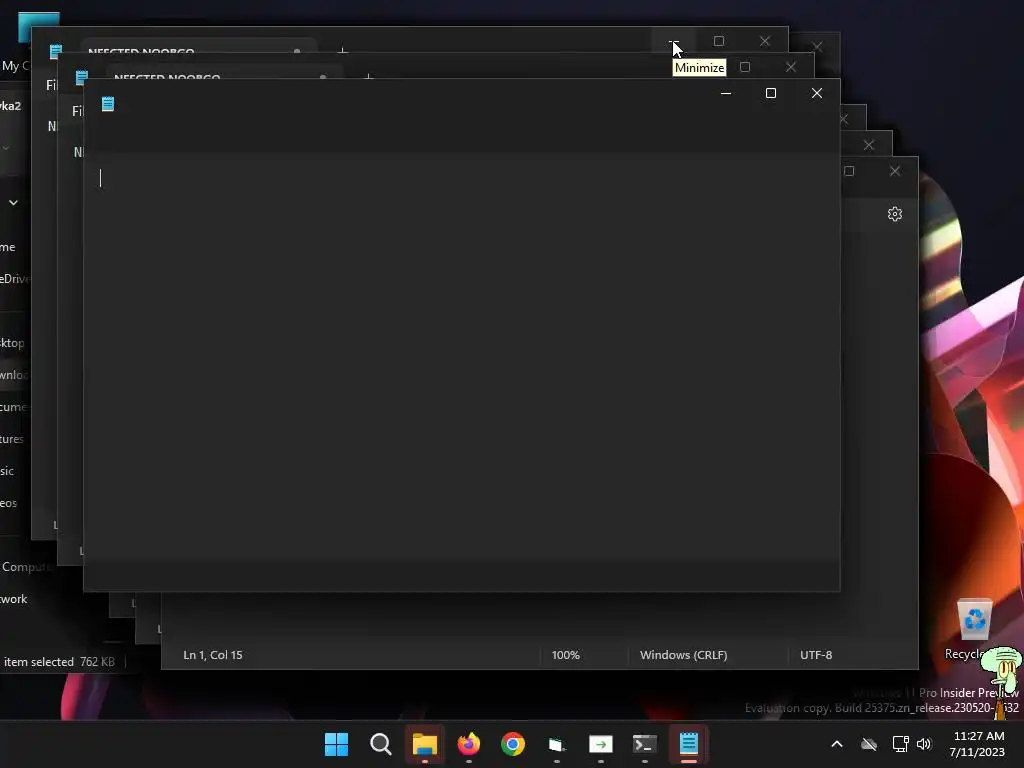Open the small files app beside Chrome
This screenshot has height=768, width=1024.
[556, 744]
